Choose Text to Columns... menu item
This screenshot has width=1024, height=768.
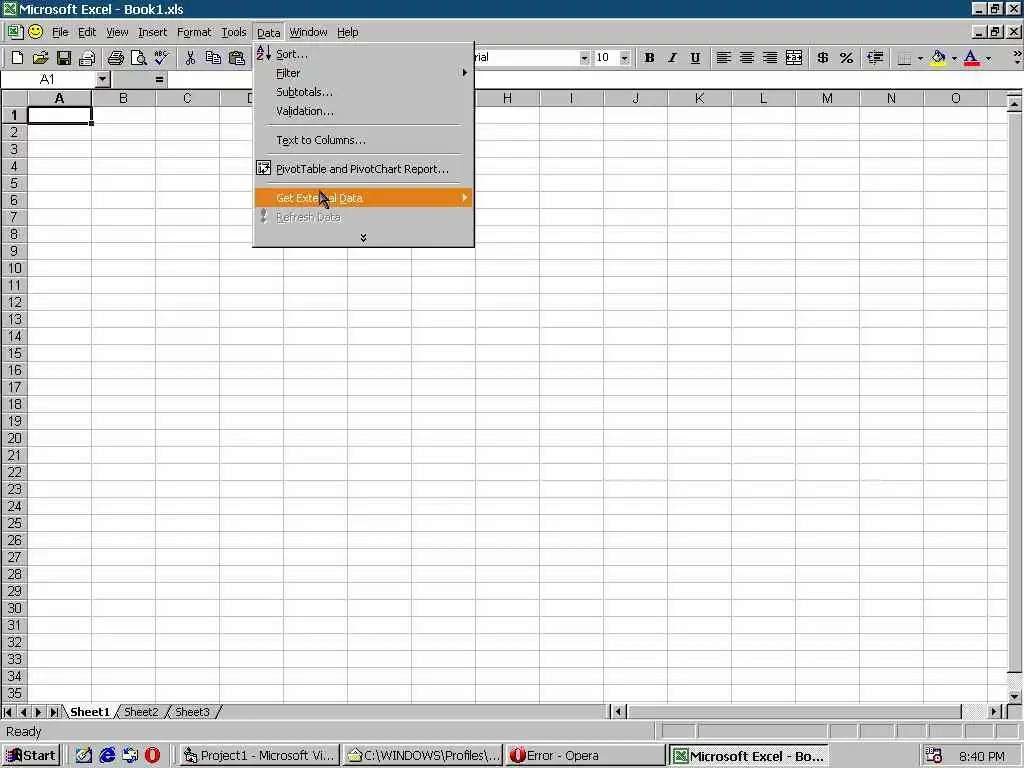pos(363,140)
